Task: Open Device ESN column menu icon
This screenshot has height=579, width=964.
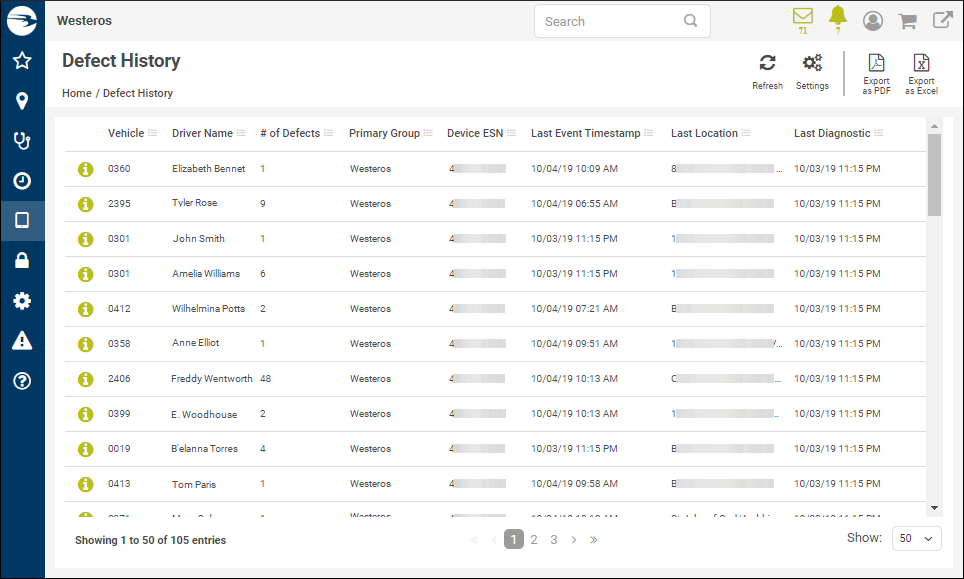Action: tap(512, 133)
